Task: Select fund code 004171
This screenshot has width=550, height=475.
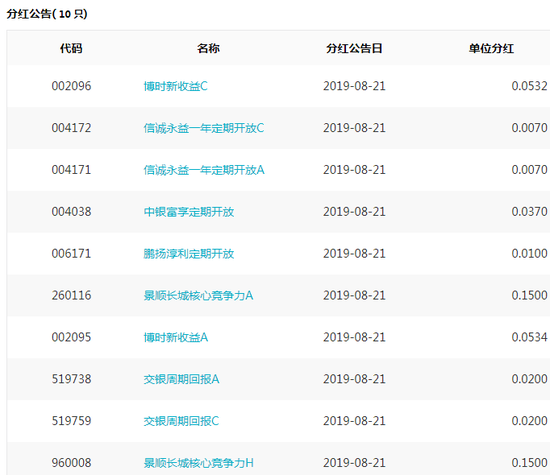Action: tap(71, 170)
